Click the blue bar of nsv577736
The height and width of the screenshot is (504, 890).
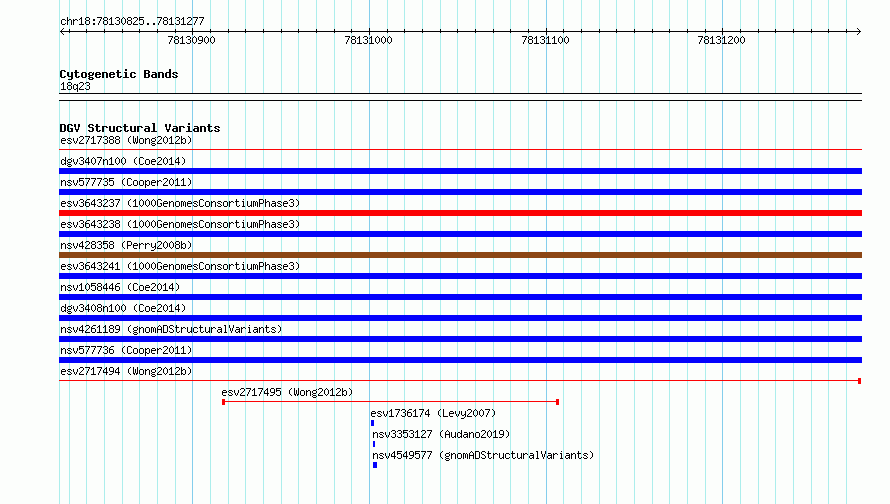coord(460,360)
